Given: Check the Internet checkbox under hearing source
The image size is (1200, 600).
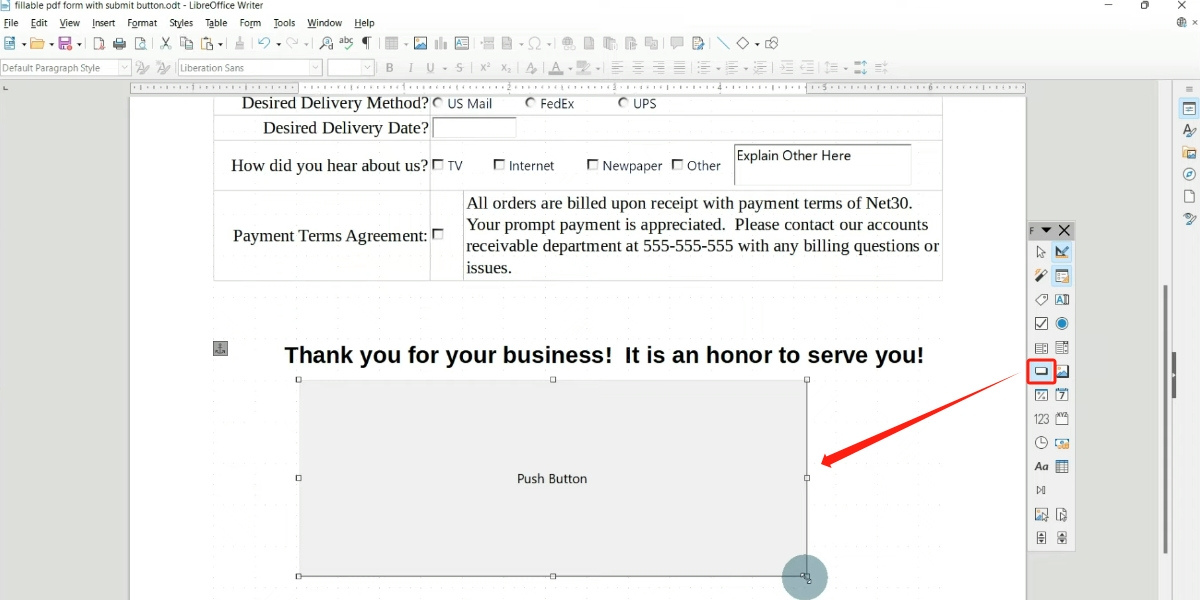Looking at the screenshot, I should coord(499,164).
